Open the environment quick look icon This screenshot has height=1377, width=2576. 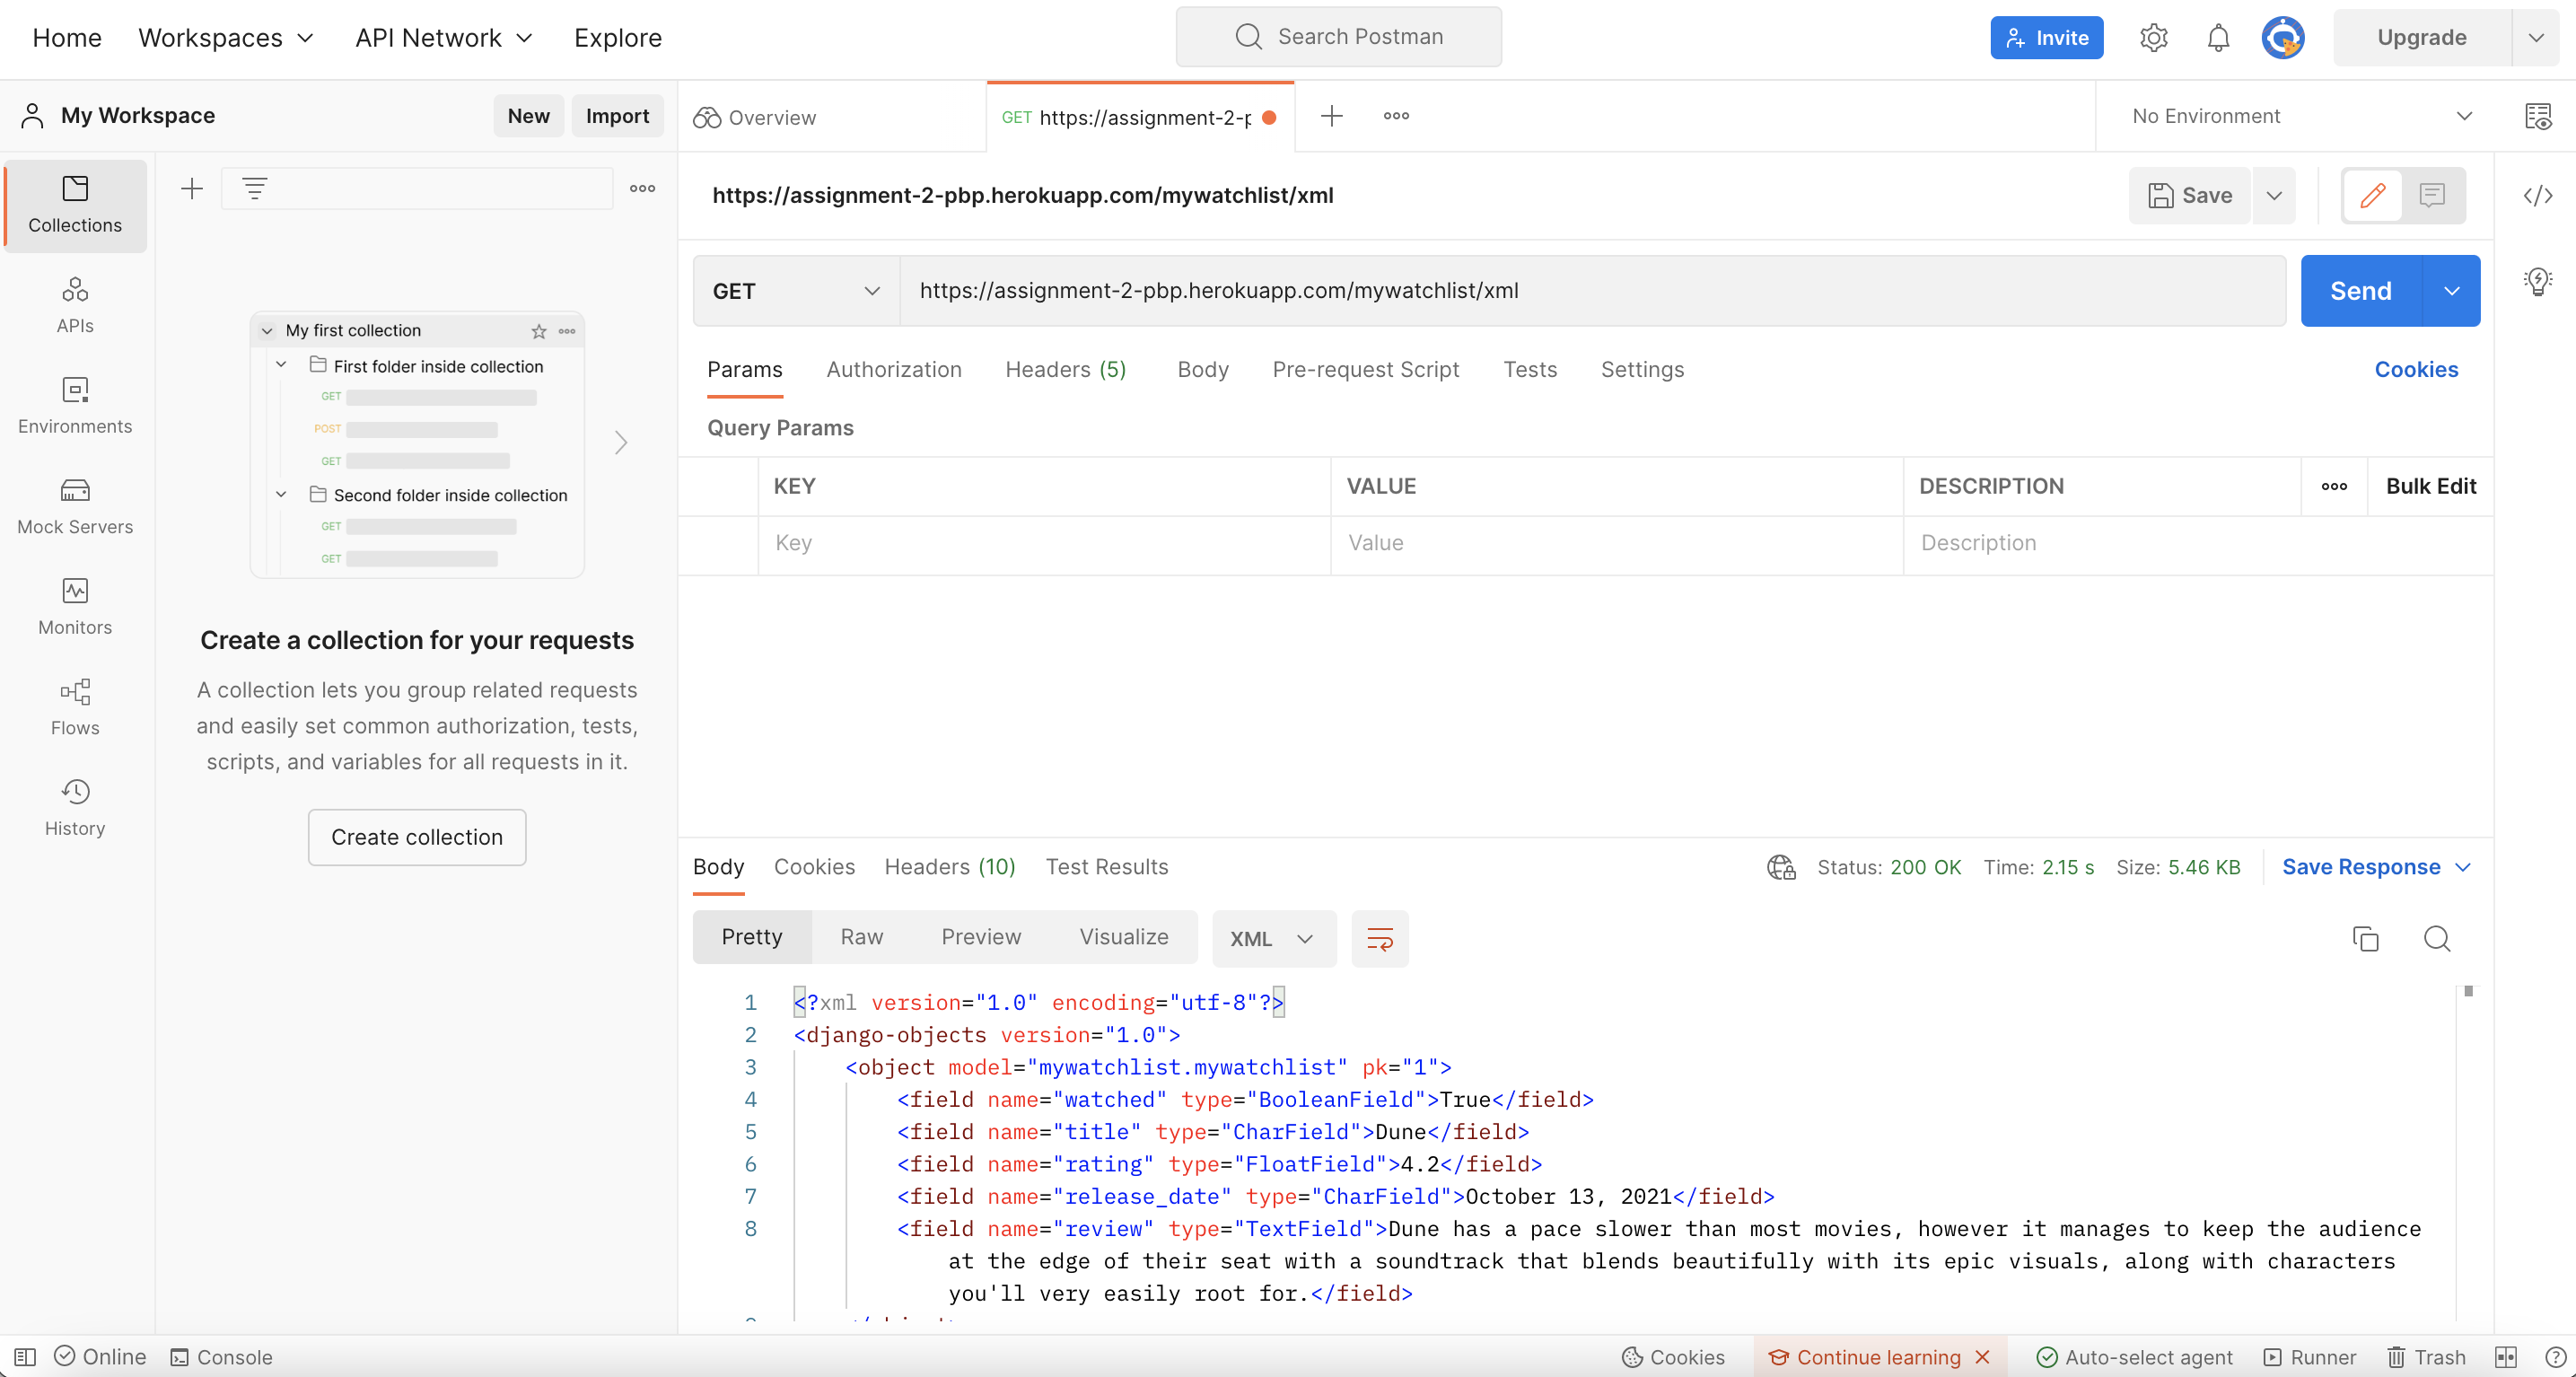(2538, 116)
